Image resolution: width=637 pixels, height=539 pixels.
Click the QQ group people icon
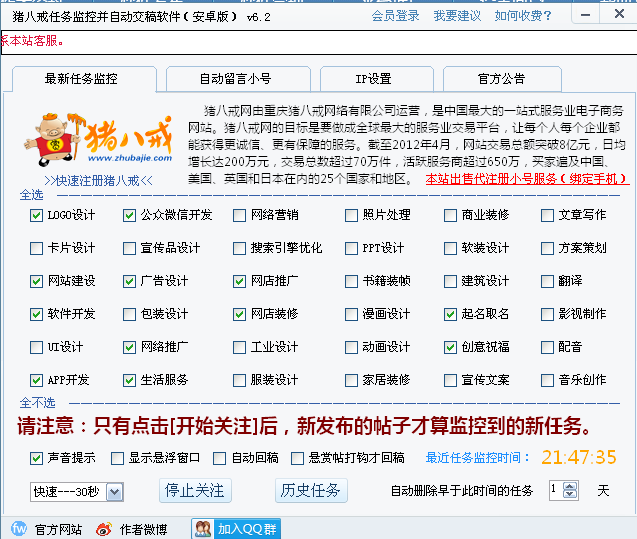203,529
